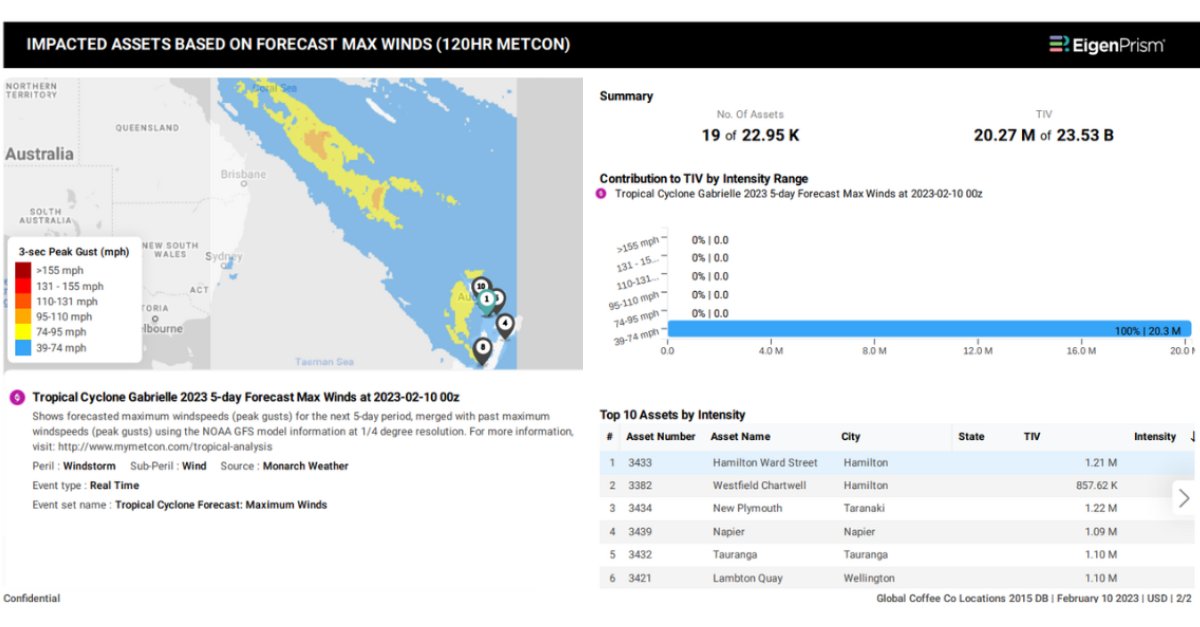The image size is (1200, 627).
Task: Click the Summary heading
Action: (x=626, y=96)
